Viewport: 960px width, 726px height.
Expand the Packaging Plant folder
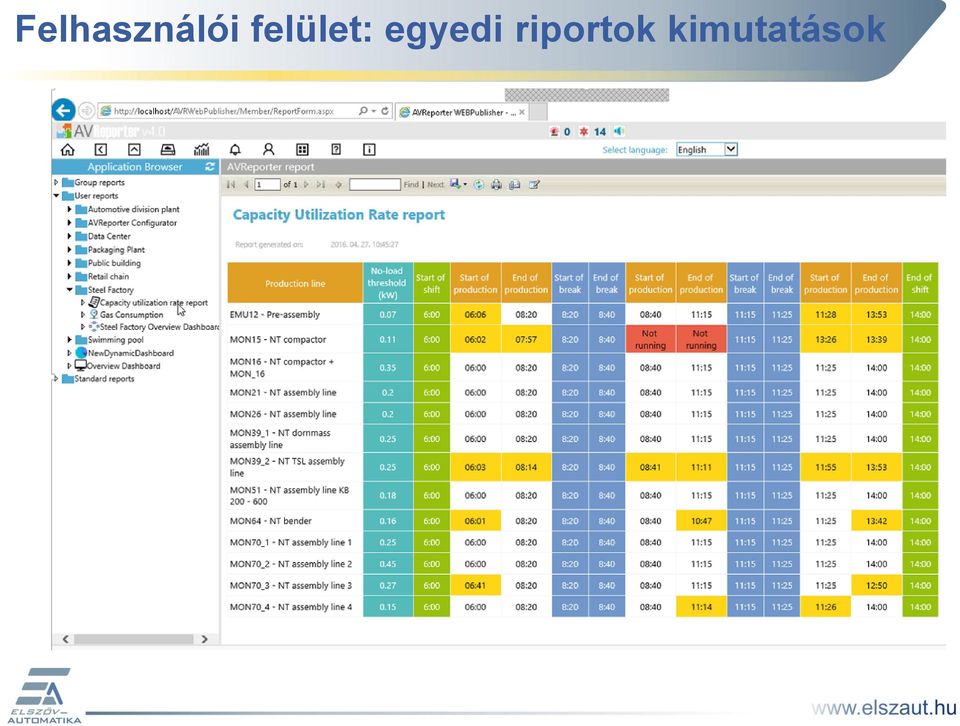(x=69, y=250)
